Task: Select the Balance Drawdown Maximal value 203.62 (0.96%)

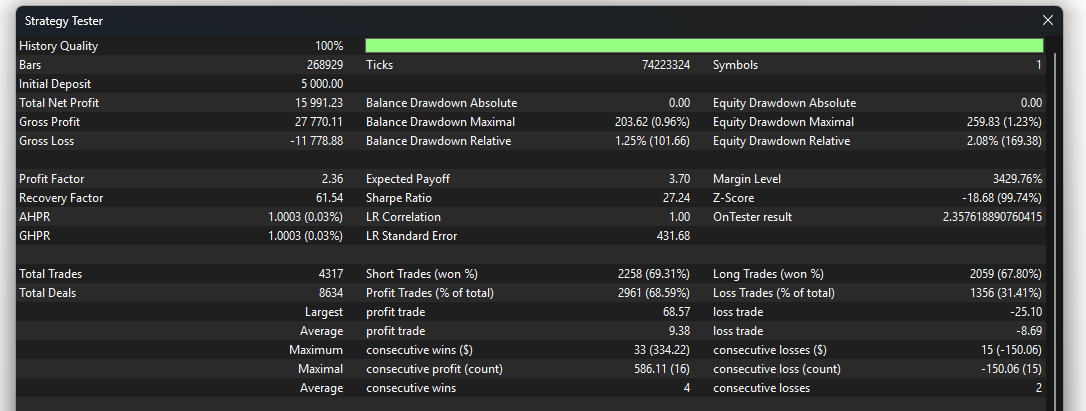Action: 652,122
